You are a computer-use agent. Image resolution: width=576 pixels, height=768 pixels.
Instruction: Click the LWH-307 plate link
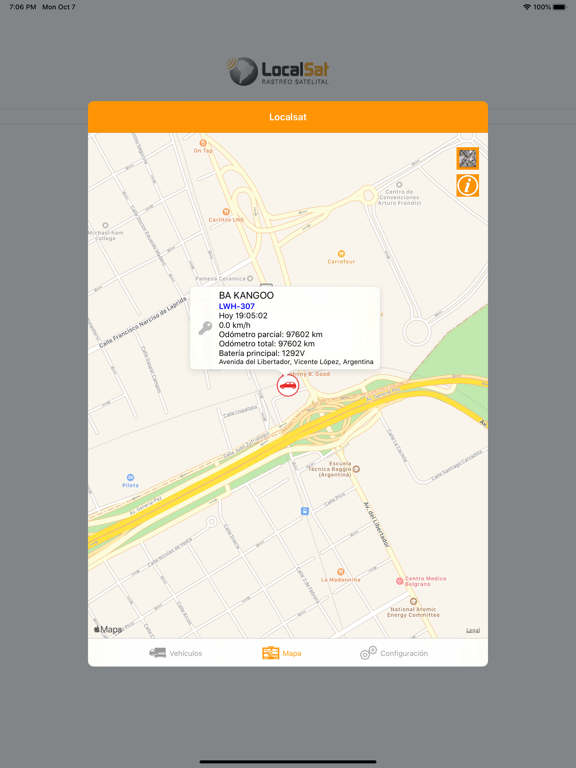pyautogui.click(x=237, y=306)
